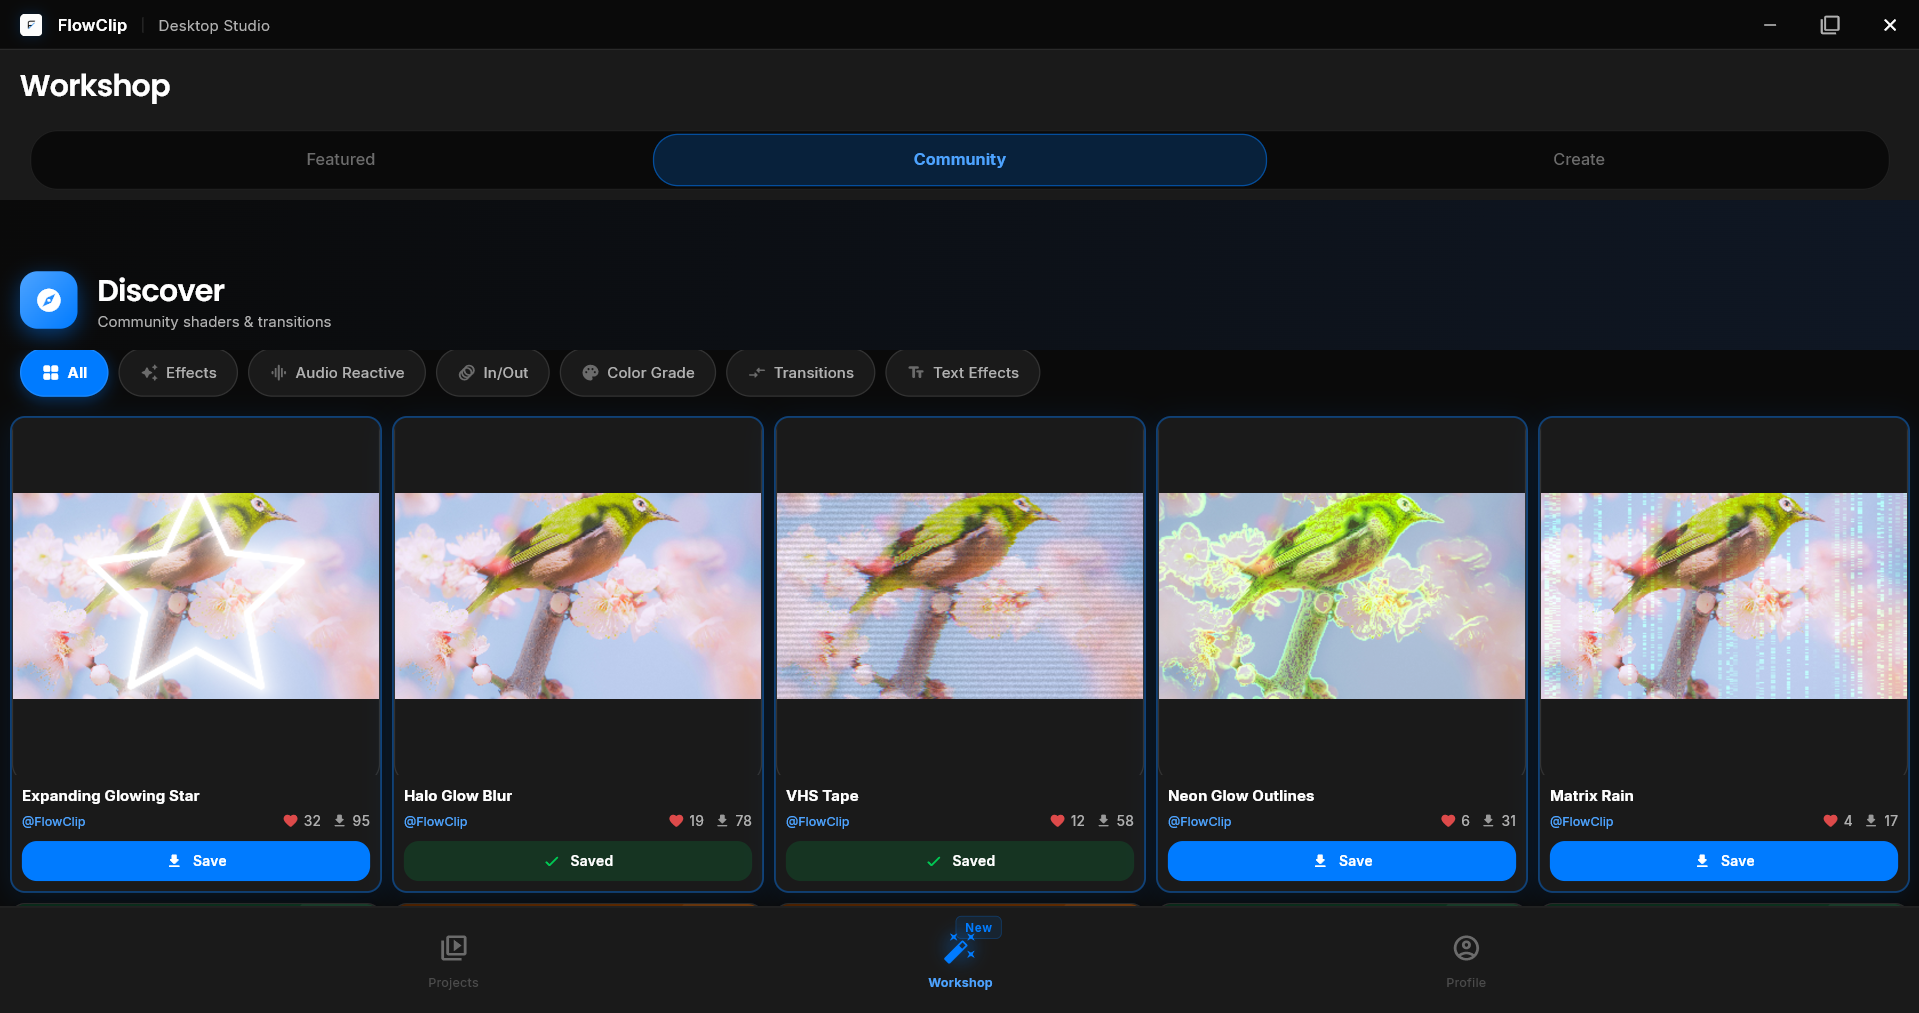Click download count icon on Expanding Glowing Star

click(340, 821)
